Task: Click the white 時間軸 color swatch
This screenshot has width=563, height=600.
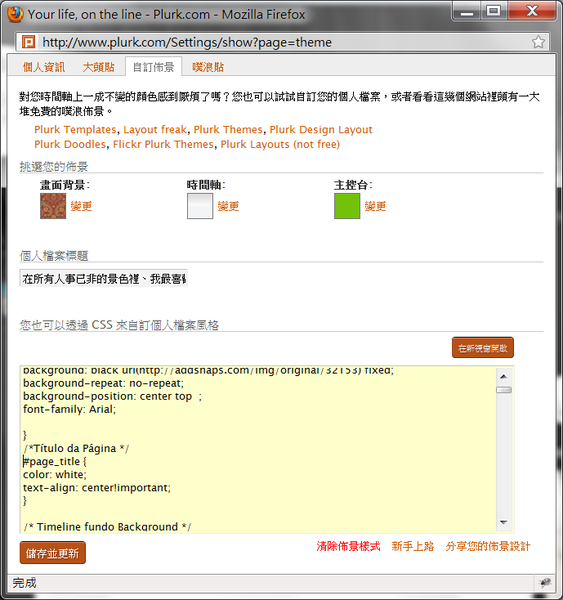Action: pos(200,206)
